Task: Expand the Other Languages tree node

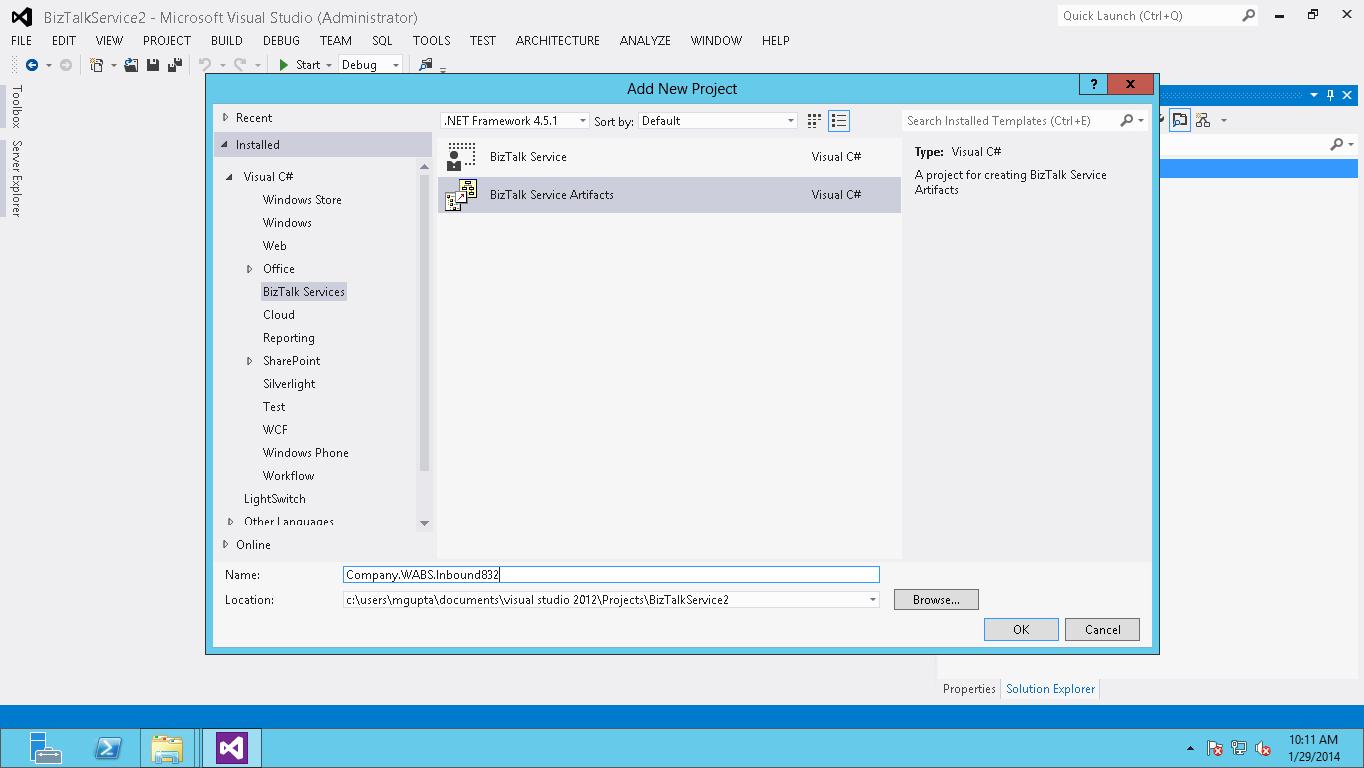Action: tap(231, 522)
